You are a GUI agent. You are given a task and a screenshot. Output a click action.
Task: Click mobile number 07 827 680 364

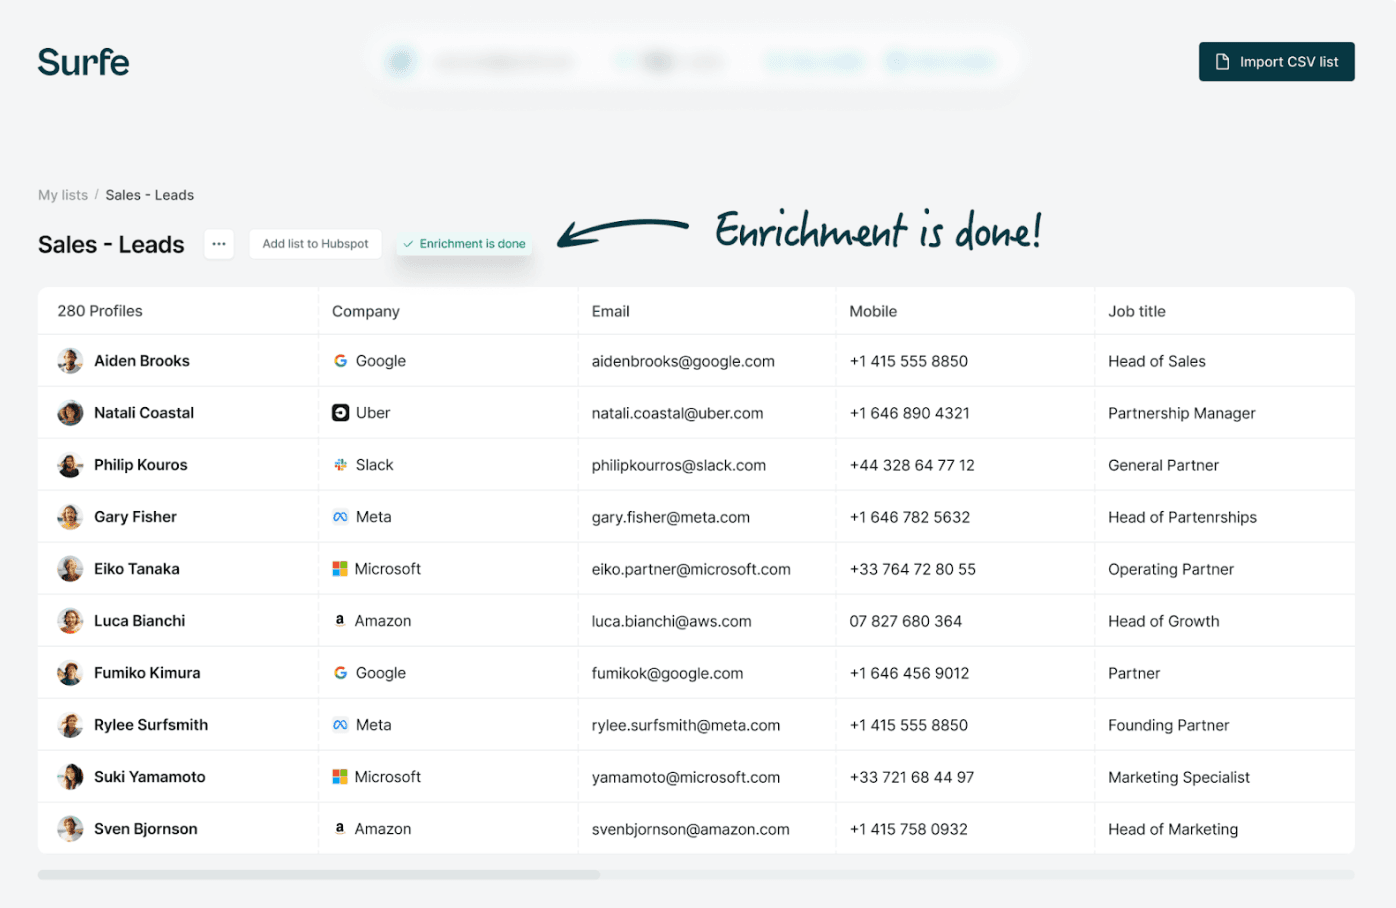906,621
